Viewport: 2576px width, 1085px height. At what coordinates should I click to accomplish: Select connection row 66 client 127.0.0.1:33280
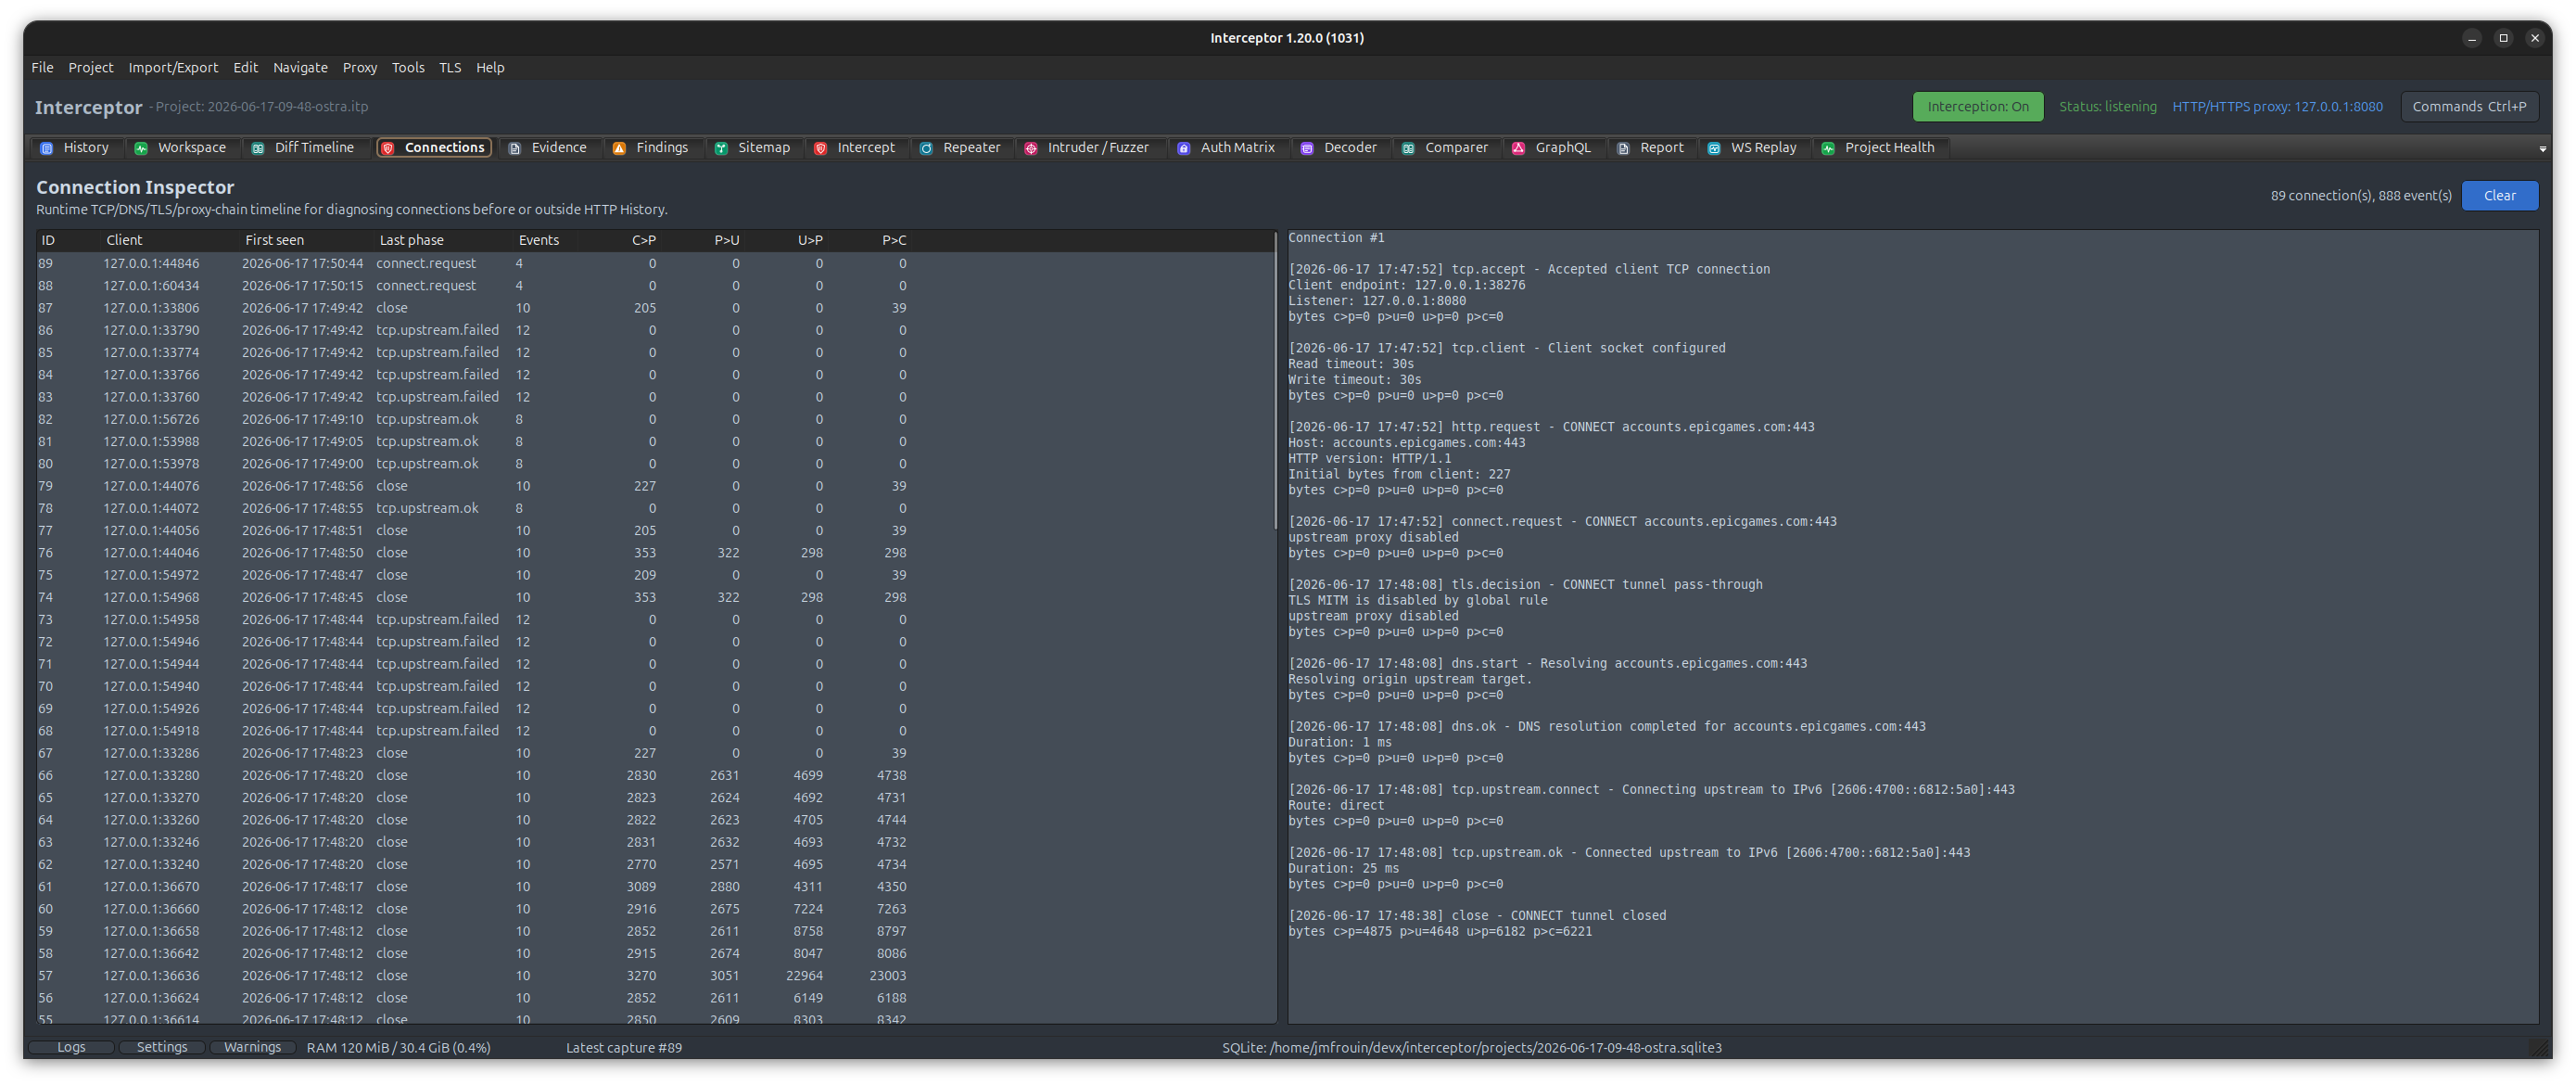tap(655, 775)
